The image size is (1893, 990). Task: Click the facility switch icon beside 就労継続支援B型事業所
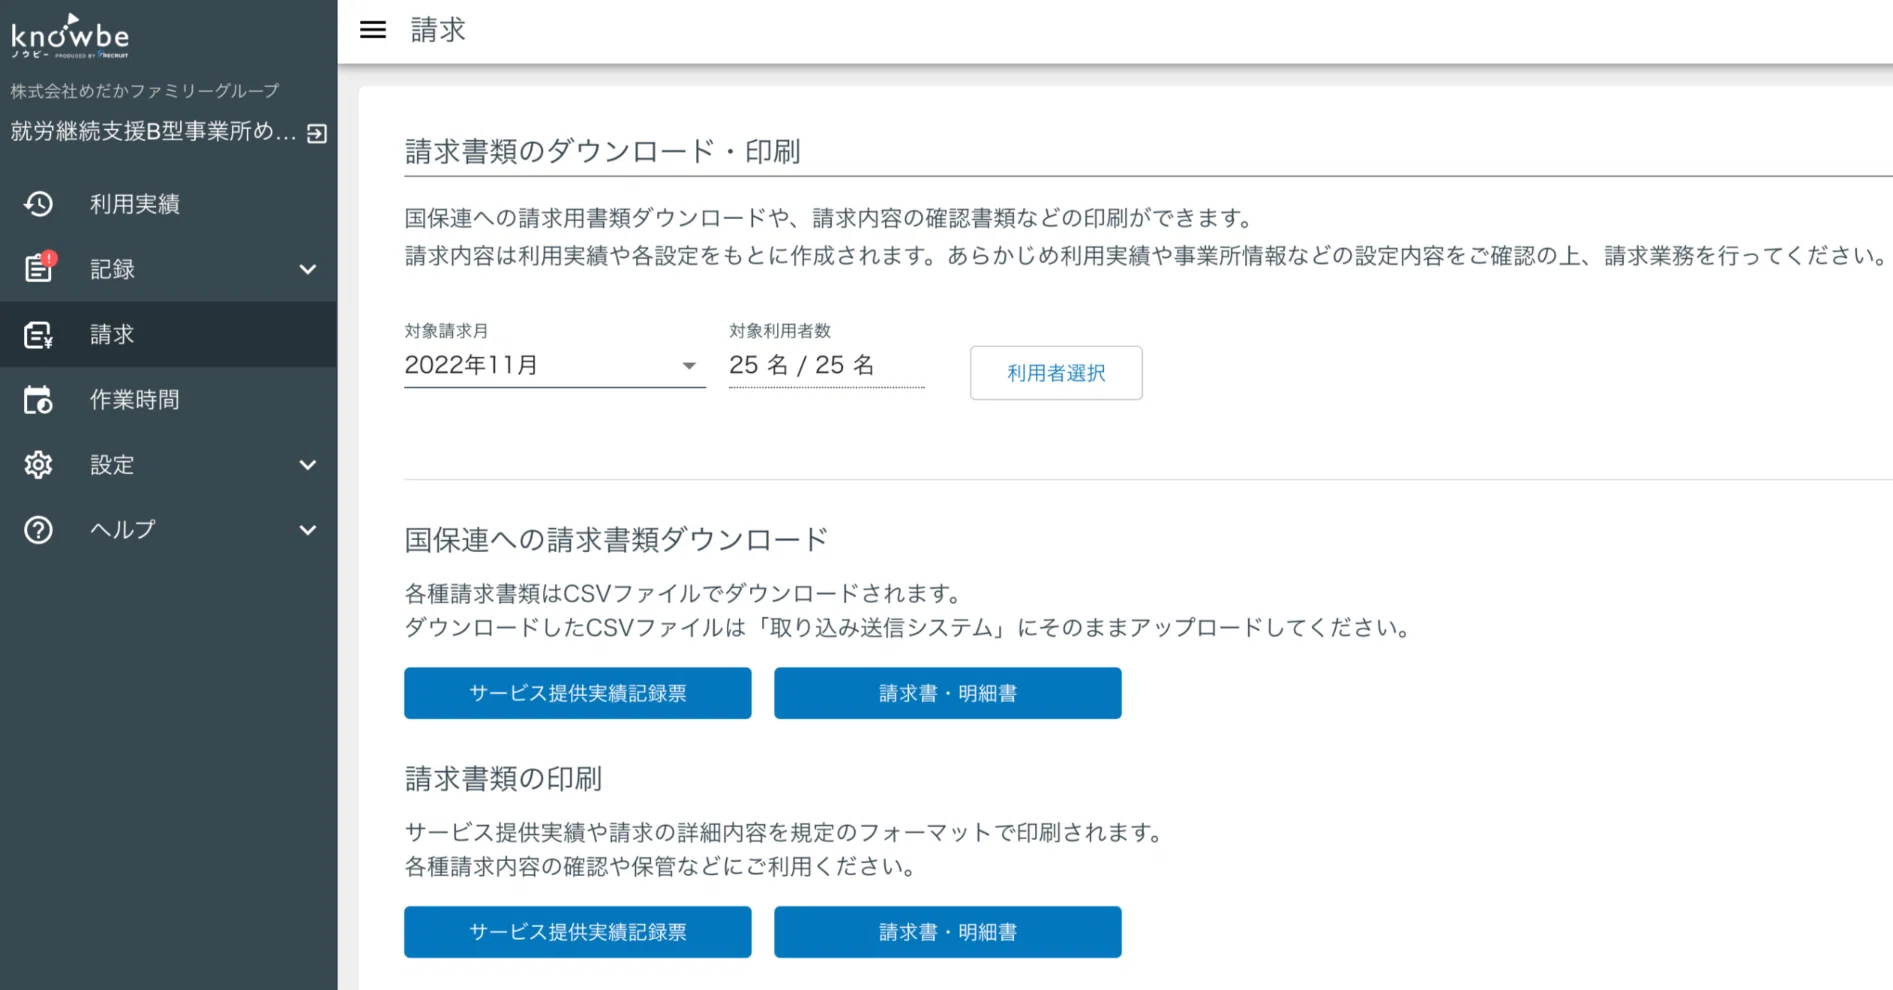click(x=317, y=133)
